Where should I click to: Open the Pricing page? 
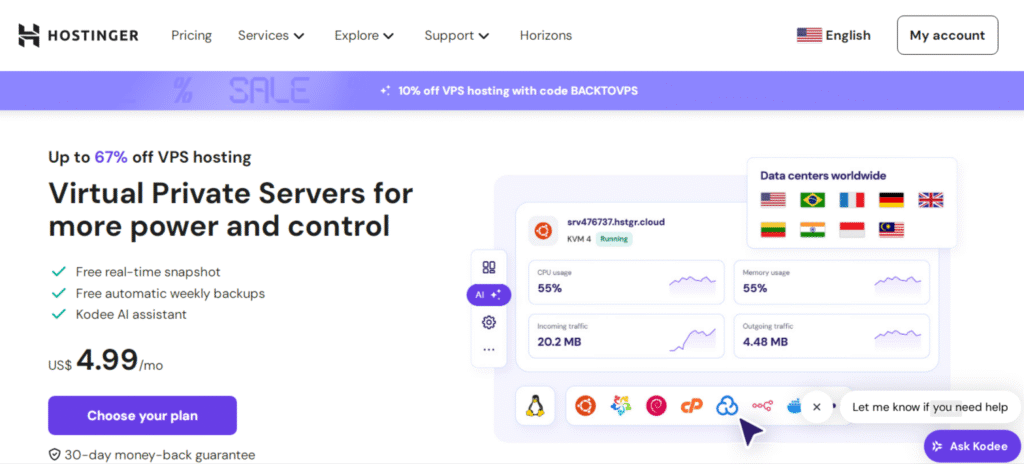(x=191, y=35)
